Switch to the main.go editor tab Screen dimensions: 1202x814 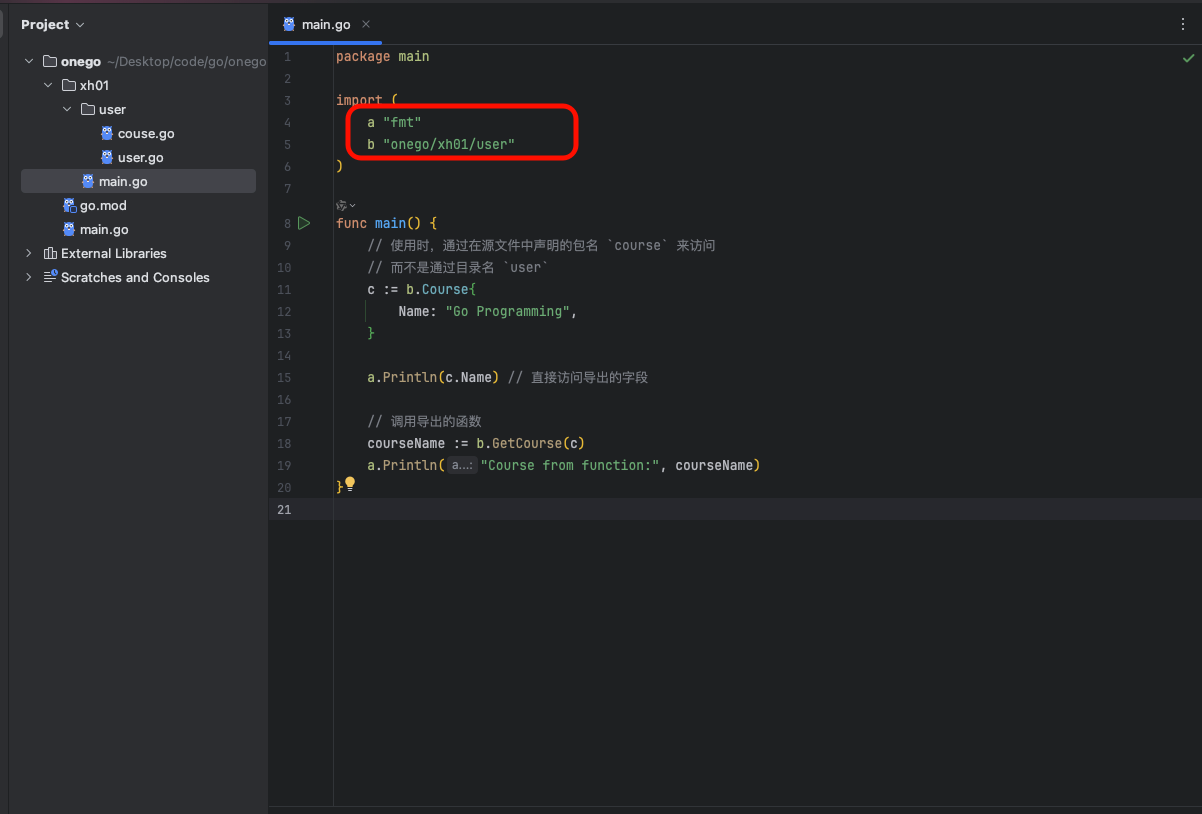pos(325,24)
